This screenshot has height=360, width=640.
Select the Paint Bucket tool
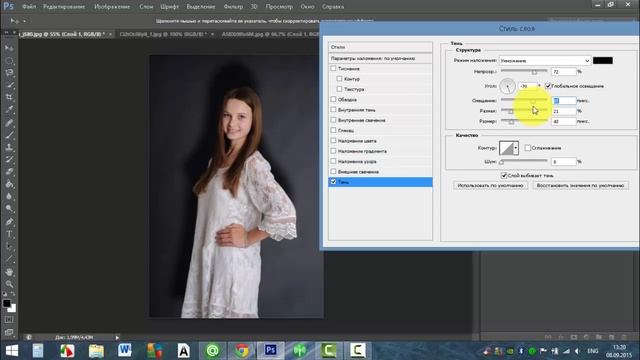click(x=9, y=184)
